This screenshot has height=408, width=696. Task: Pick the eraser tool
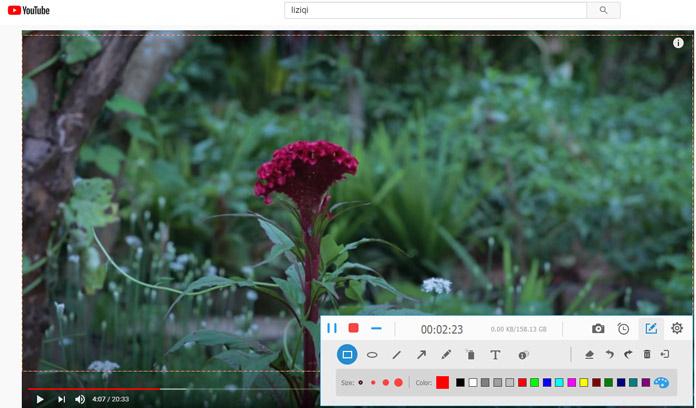coord(589,354)
